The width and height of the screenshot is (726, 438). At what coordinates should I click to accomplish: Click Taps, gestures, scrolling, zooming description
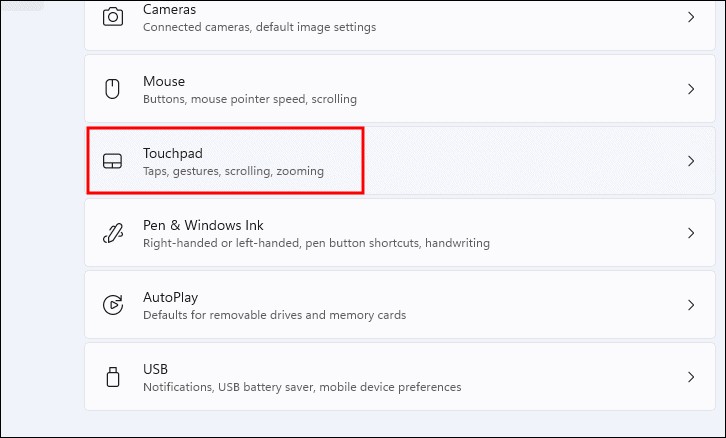233,171
